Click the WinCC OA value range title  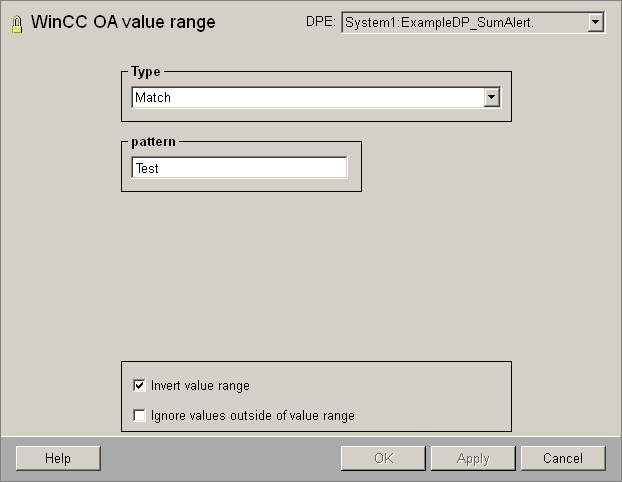[123, 22]
